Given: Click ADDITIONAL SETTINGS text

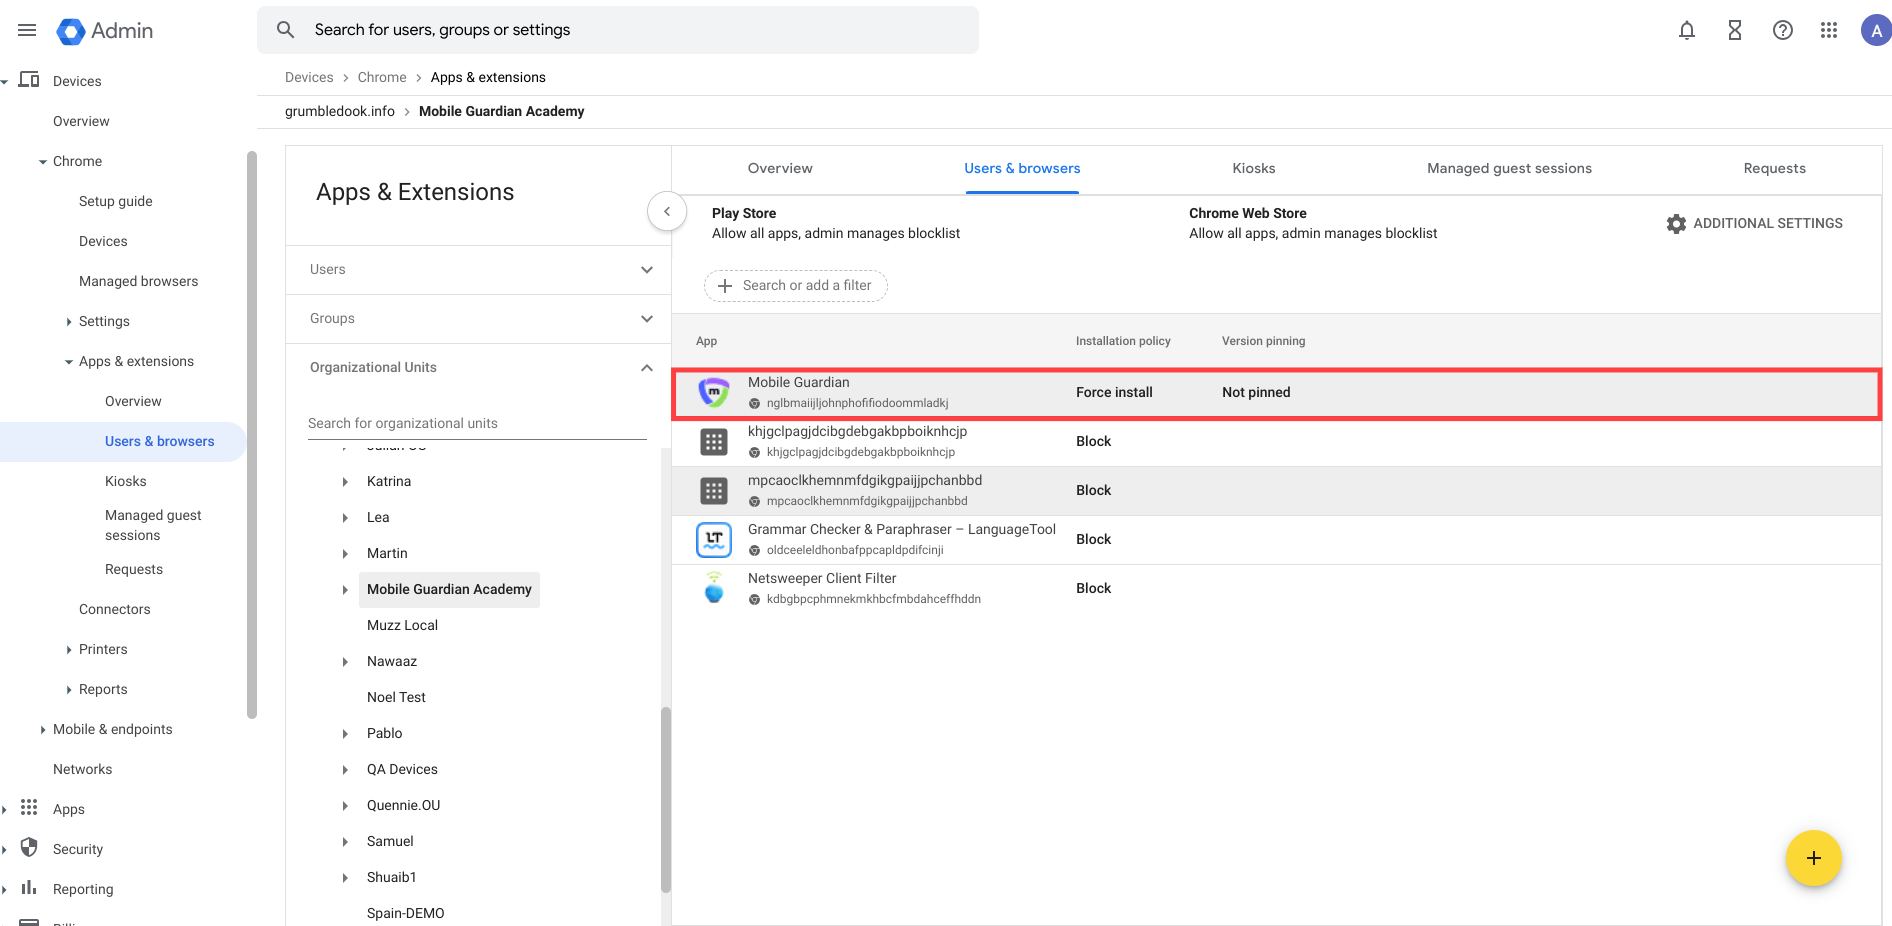Looking at the screenshot, I should [x=1768, y=224].
